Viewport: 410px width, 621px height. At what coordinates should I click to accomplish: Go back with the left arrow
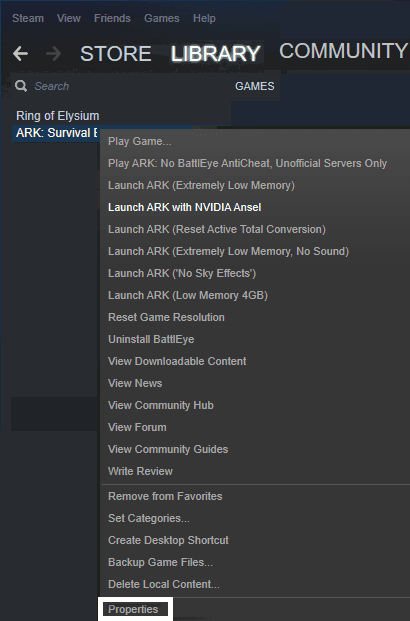[20, 53]
